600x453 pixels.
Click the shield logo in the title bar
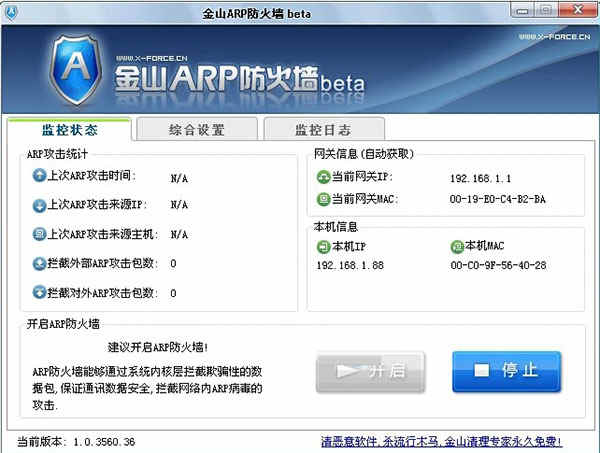pyautogui.click(x=11, y=13)
